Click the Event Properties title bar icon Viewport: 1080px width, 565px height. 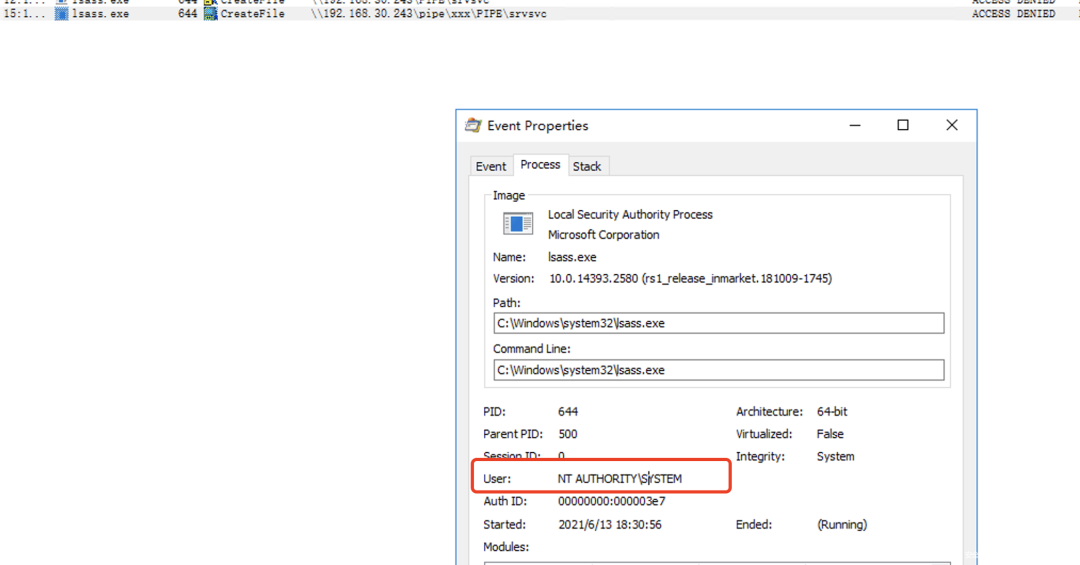tap(473, 125)
